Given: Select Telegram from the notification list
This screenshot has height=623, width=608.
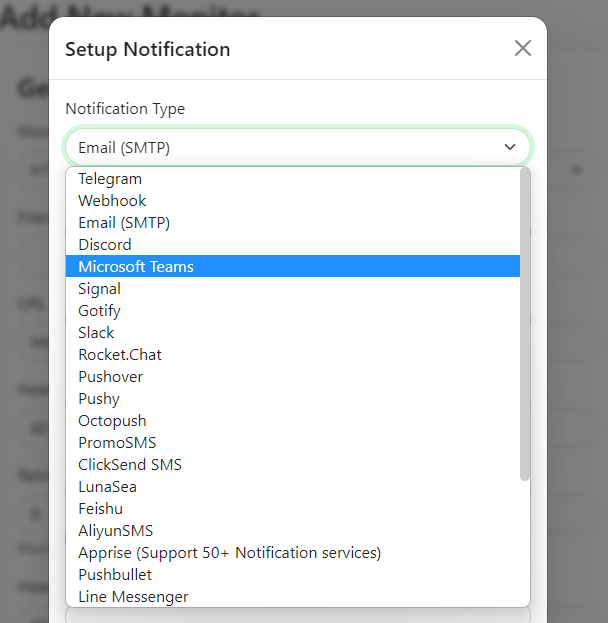Looking at the screenshot, I should [110, 179].
